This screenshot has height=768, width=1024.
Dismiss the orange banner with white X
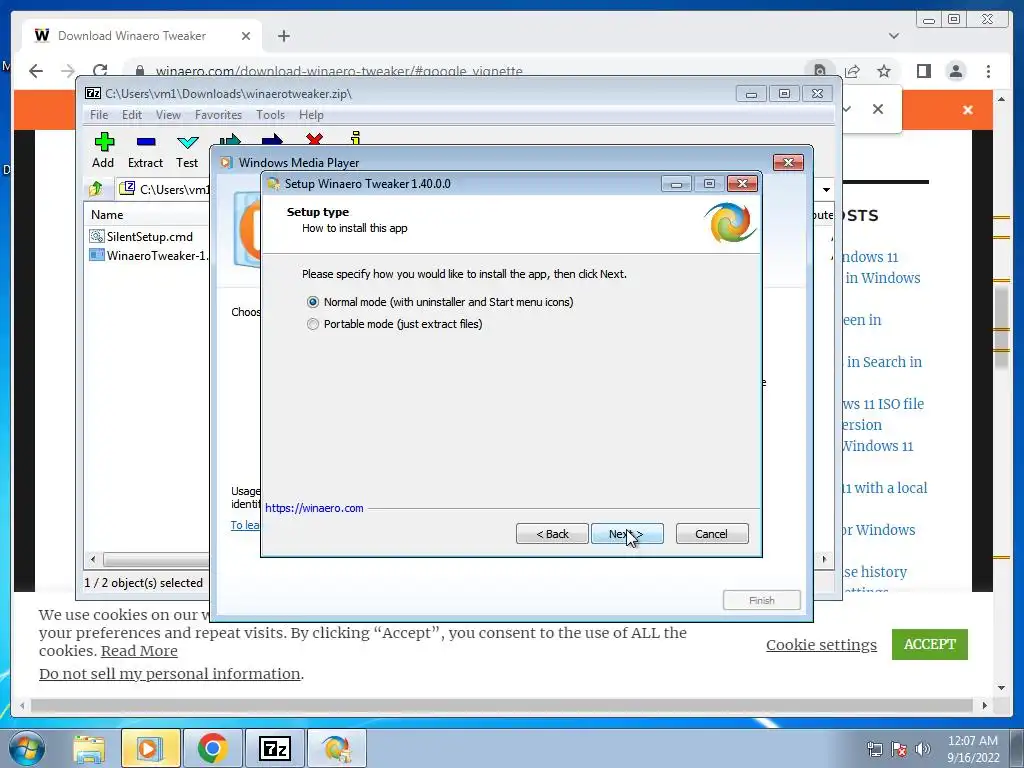968,110
